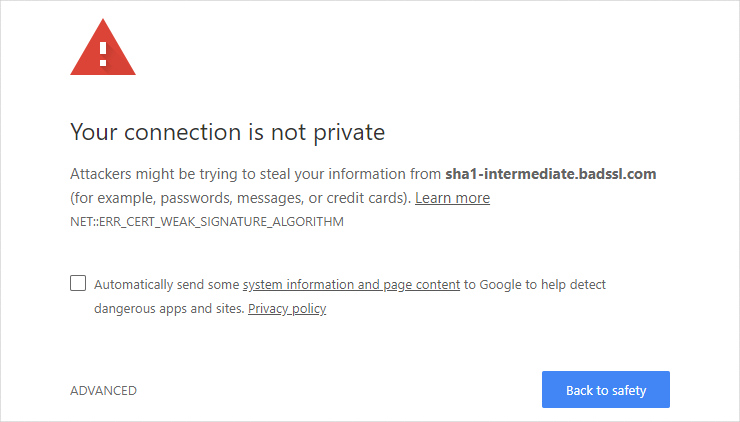Viewport: 740px width, 422px height.
Task: Click the 'dangerous apps and sites.' text
Action: 169,309
